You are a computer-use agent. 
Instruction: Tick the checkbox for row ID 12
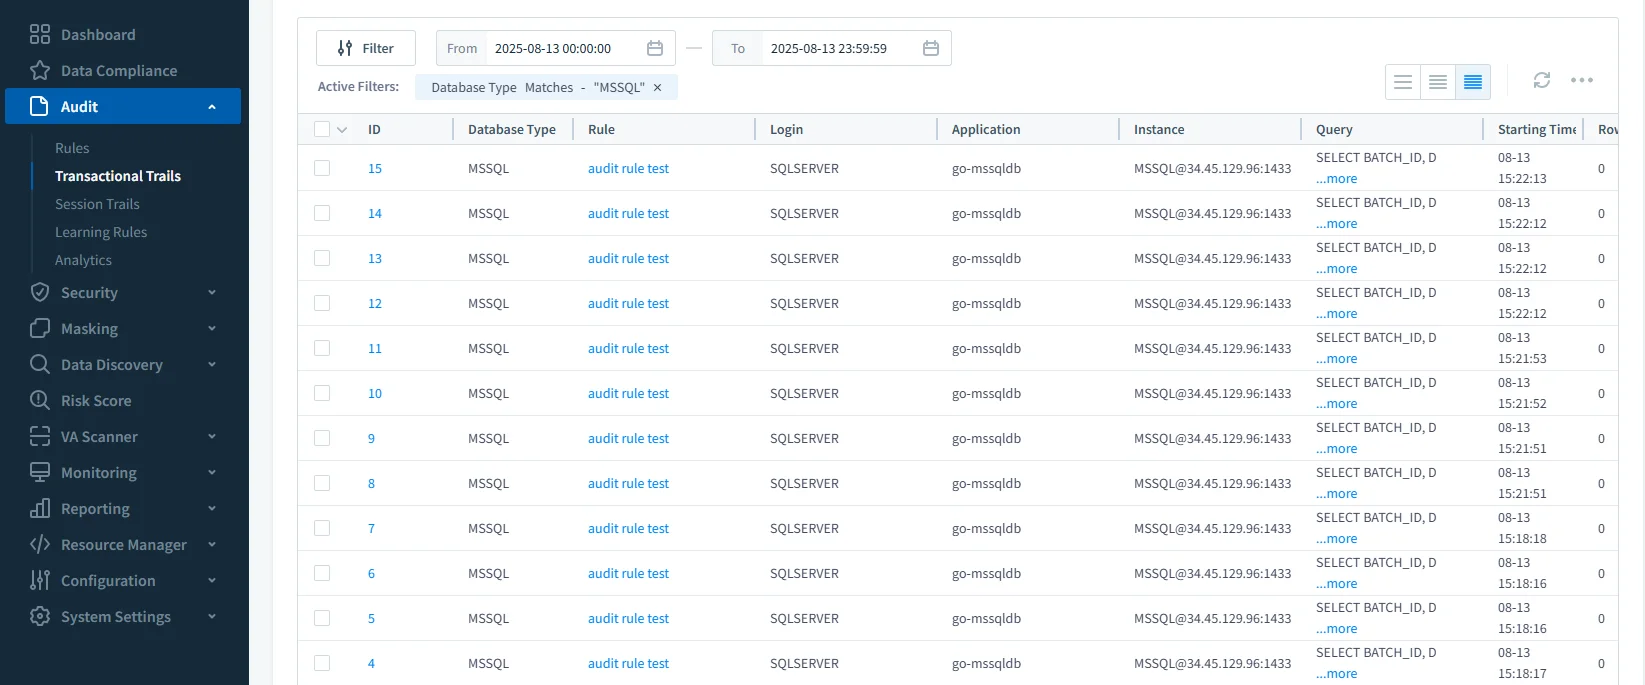click(322, 303)
